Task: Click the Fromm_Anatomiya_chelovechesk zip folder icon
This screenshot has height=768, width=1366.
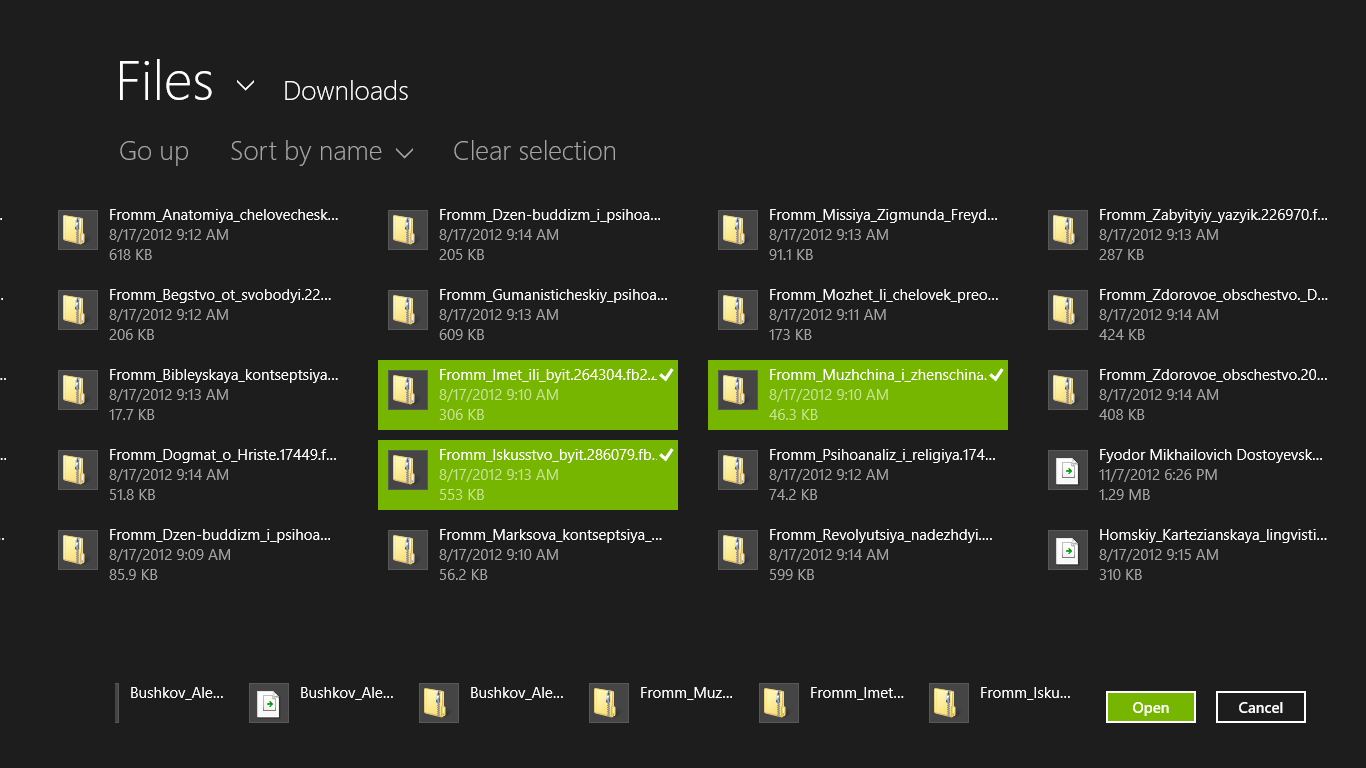Action: [x=78, y=230]
